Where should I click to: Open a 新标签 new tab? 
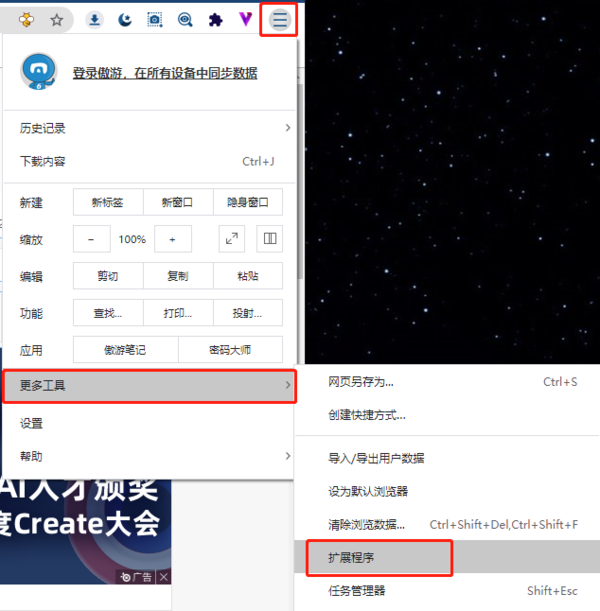pyautogui.click(x=108, y=202)
